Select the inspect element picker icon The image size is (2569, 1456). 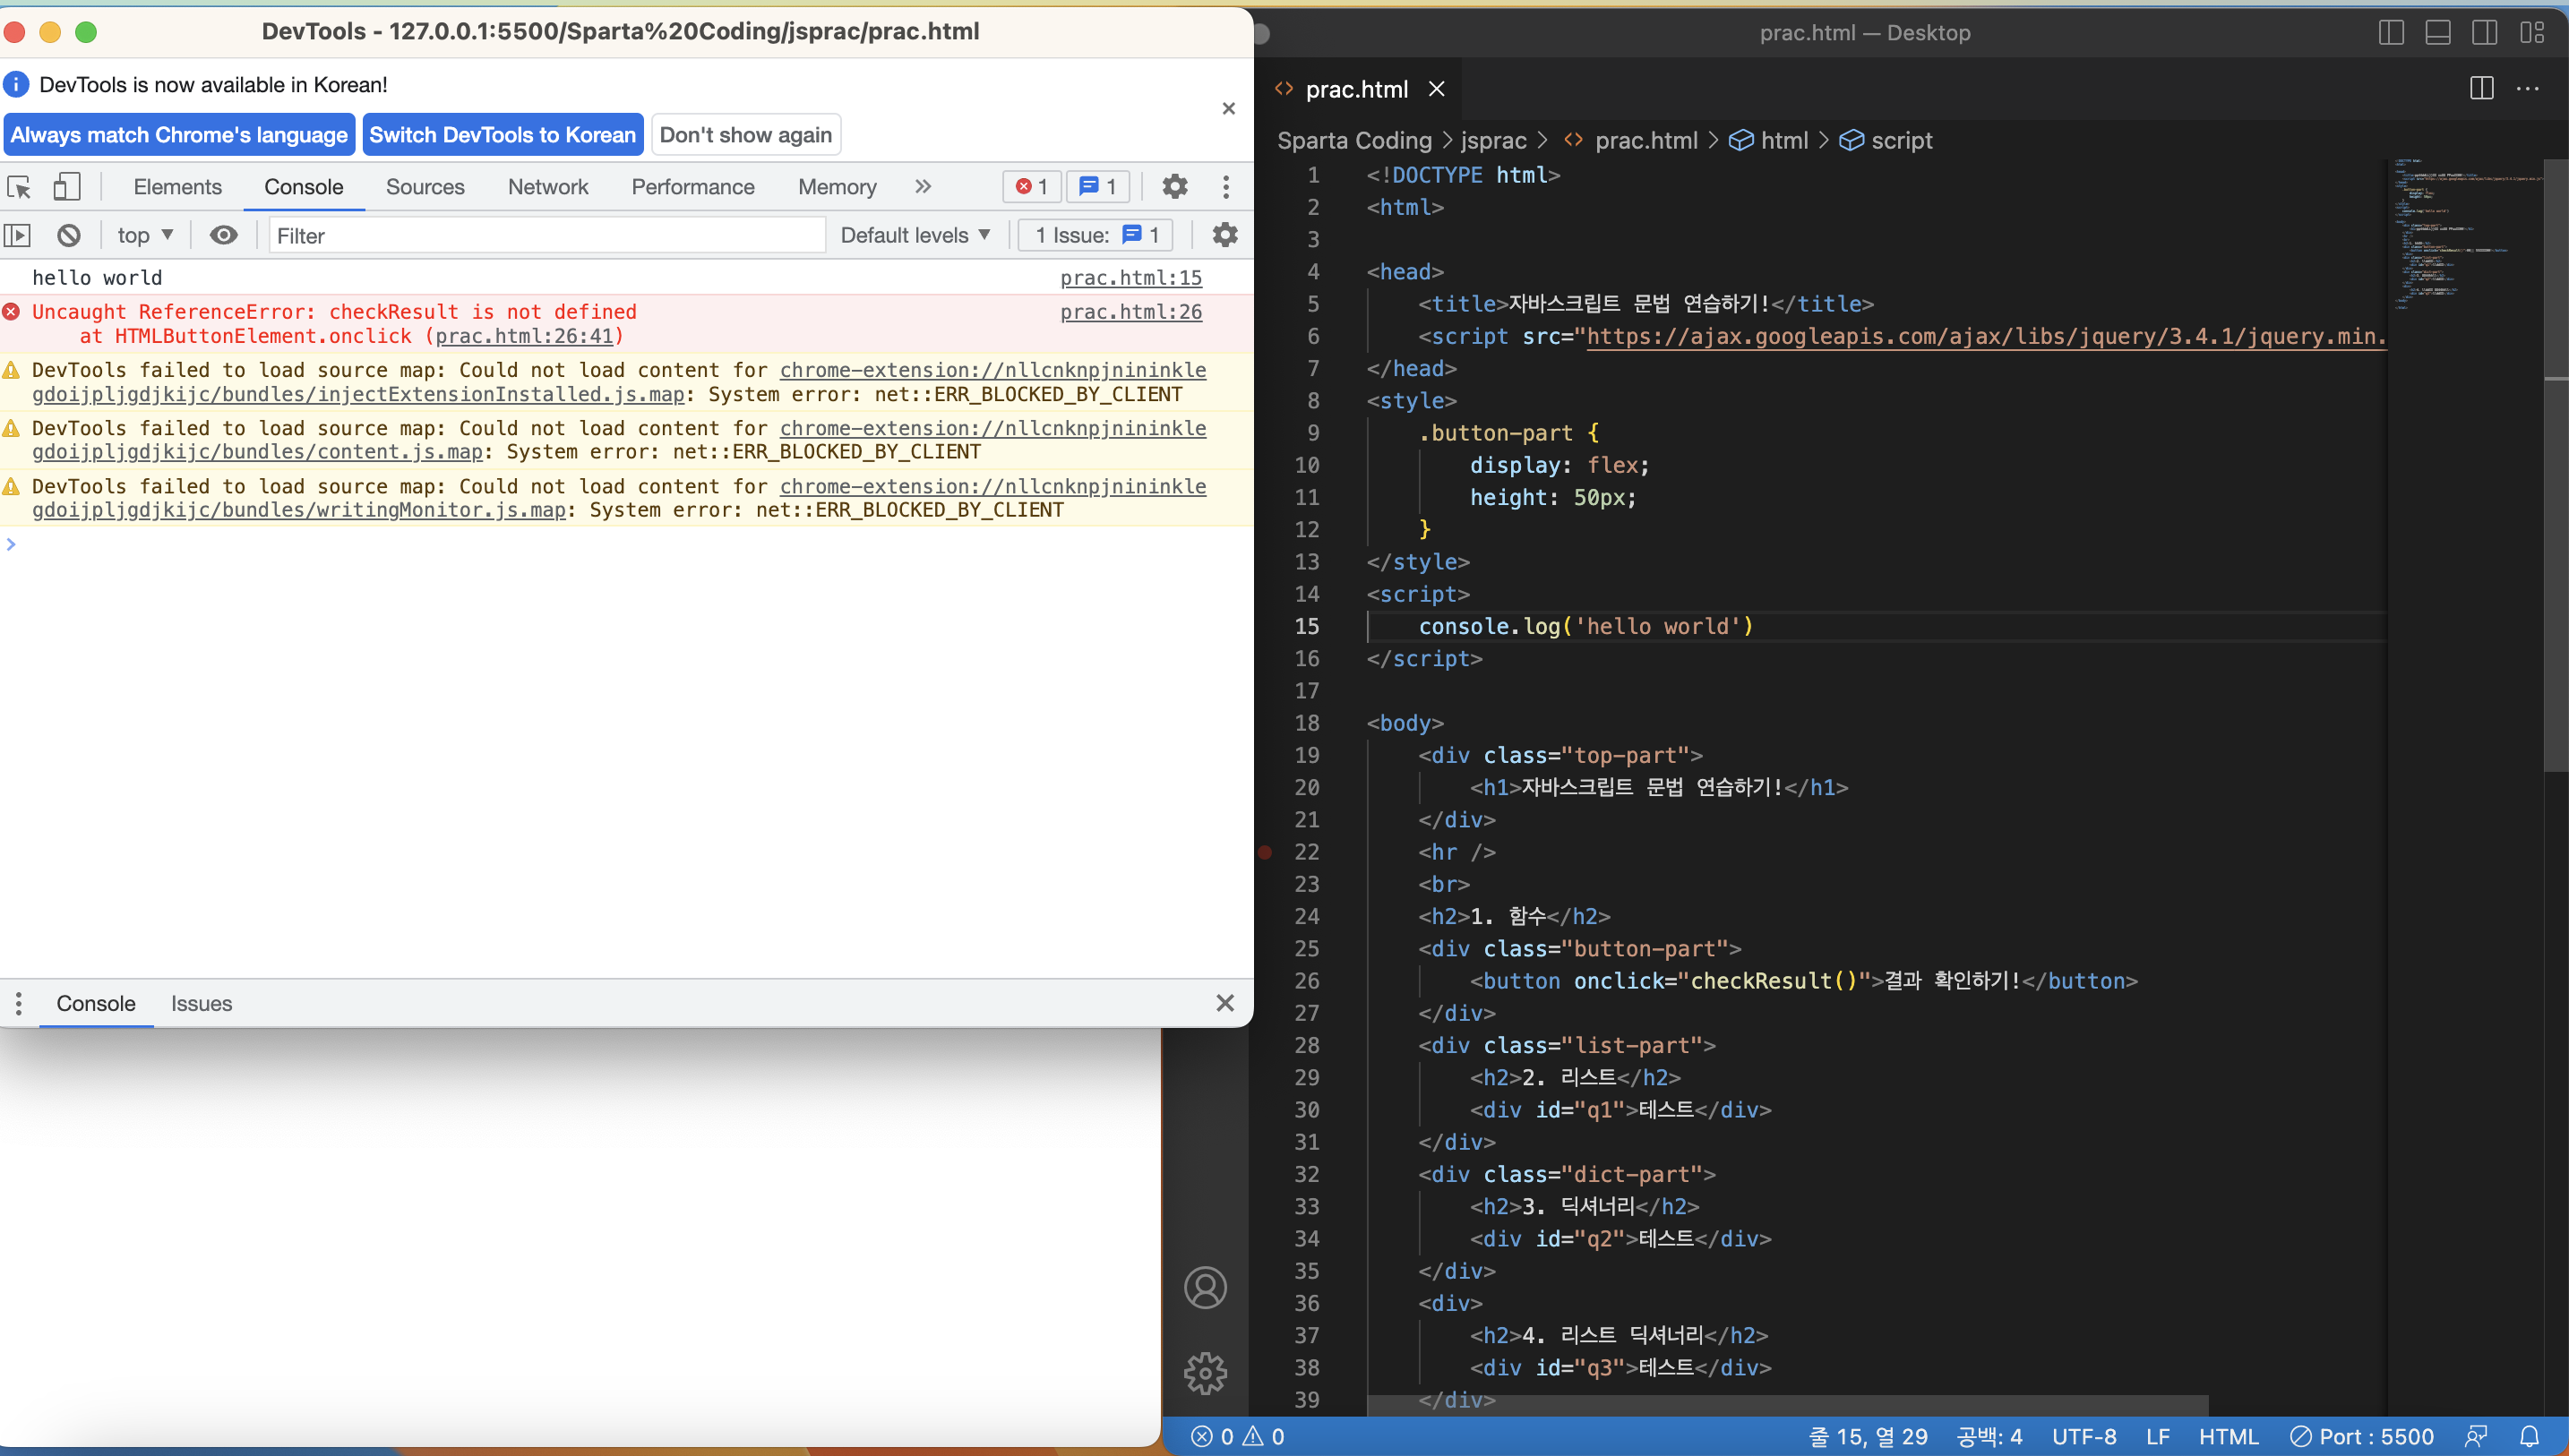tap(19, 187)
